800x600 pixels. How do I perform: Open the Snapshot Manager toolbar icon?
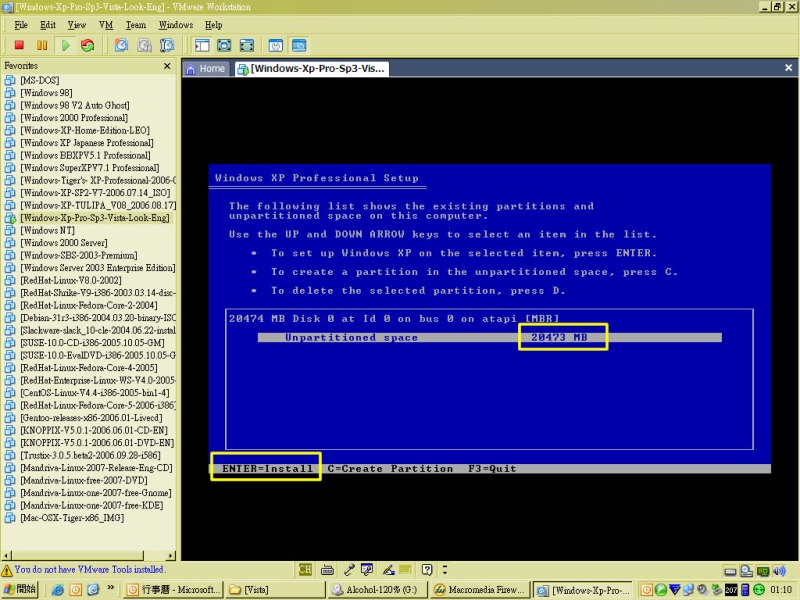coord(167,45)
